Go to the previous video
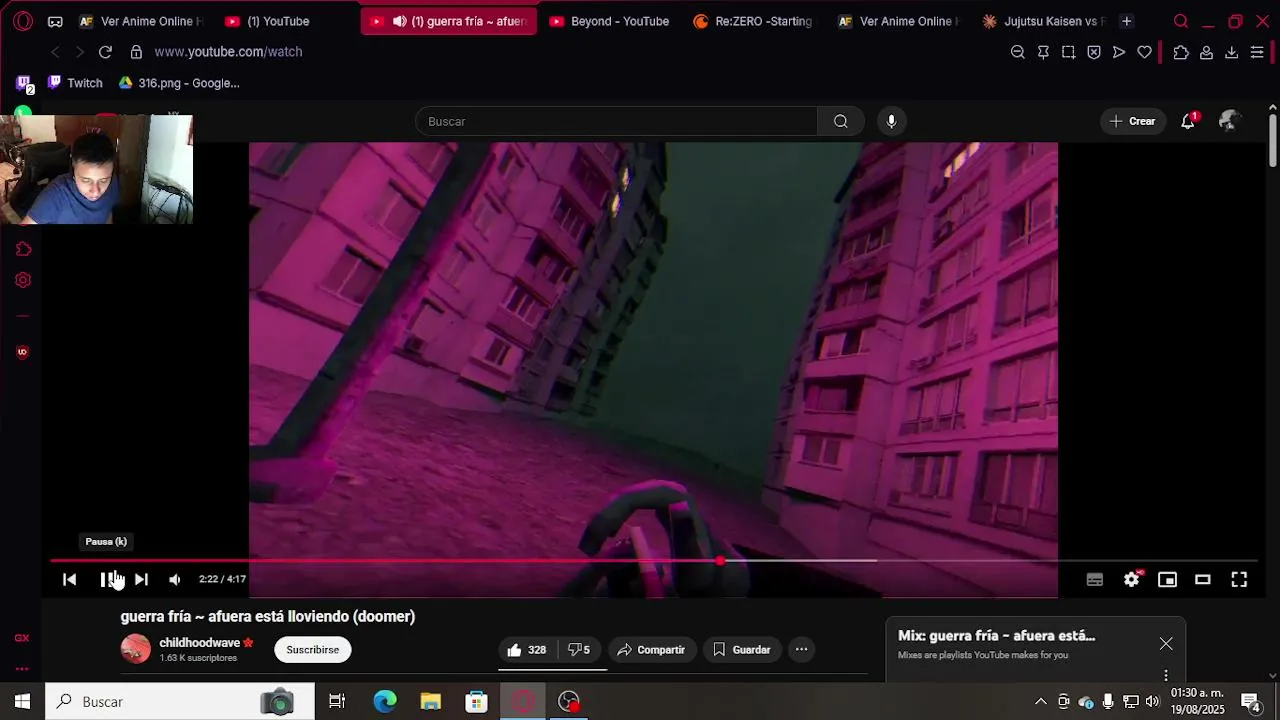 69,580
